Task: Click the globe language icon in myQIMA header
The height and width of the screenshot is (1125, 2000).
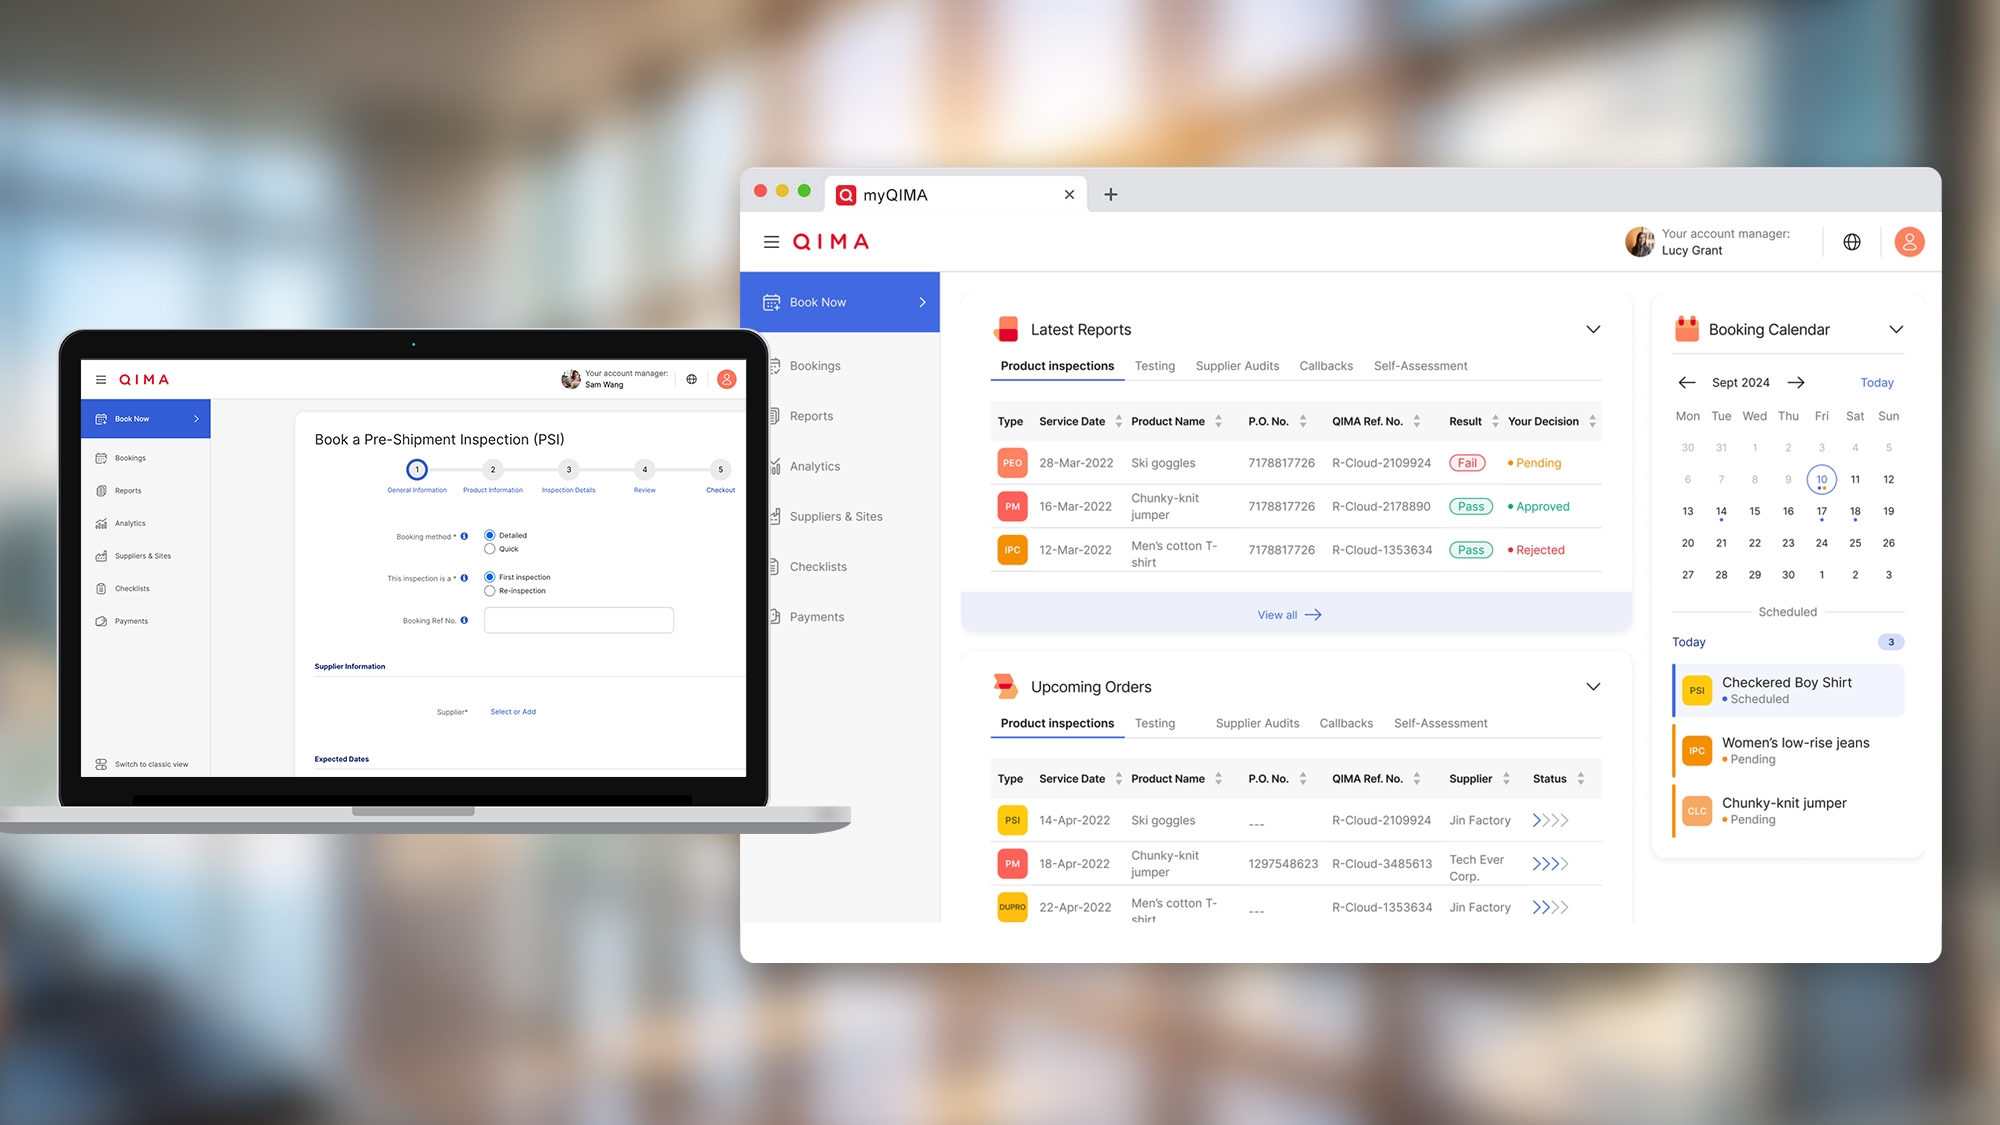Action: tap(1852, 242)
